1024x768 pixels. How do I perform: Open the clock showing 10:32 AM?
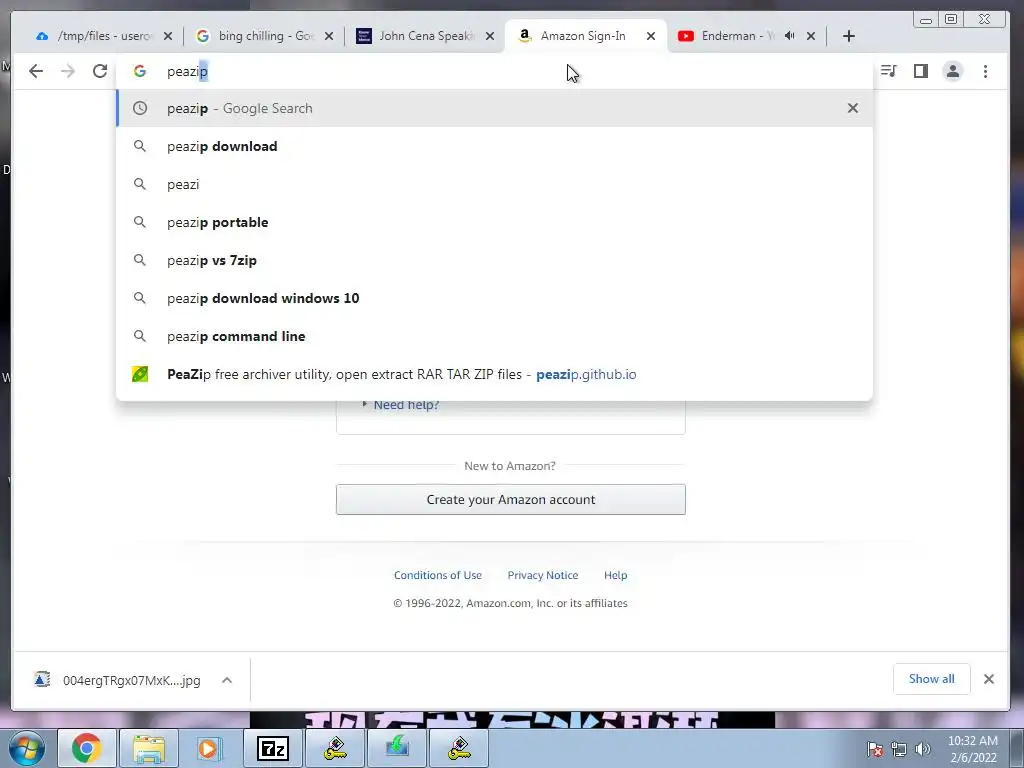(x=973, y=749)
